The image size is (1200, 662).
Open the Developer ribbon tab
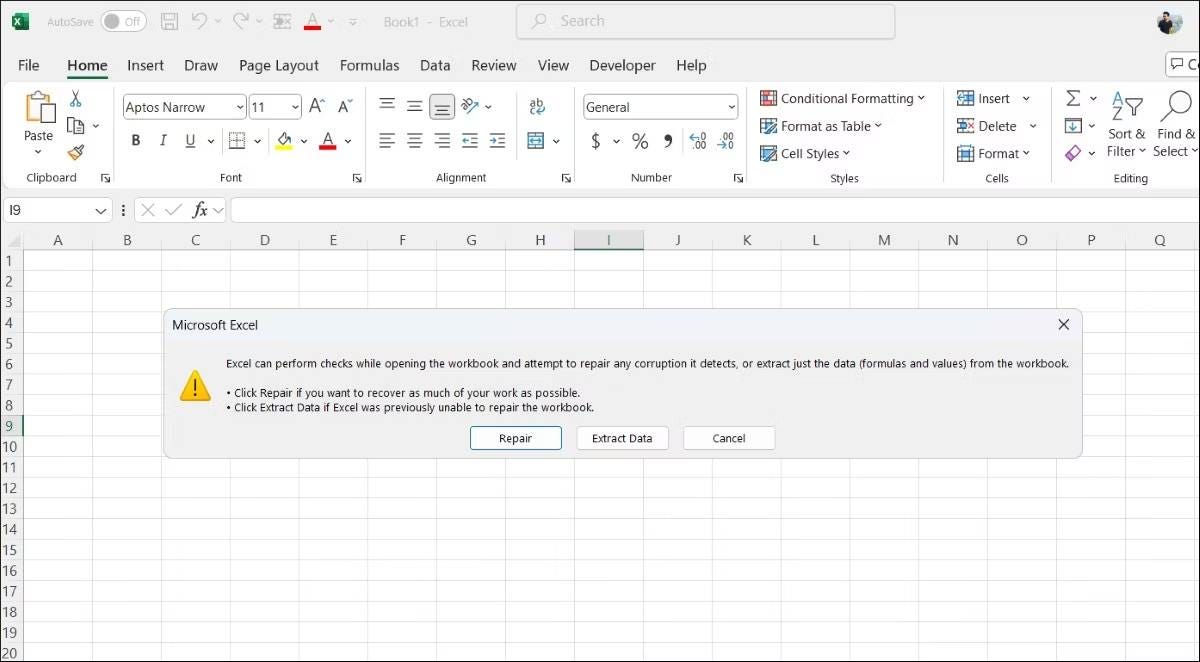click(x=622, y=65)
